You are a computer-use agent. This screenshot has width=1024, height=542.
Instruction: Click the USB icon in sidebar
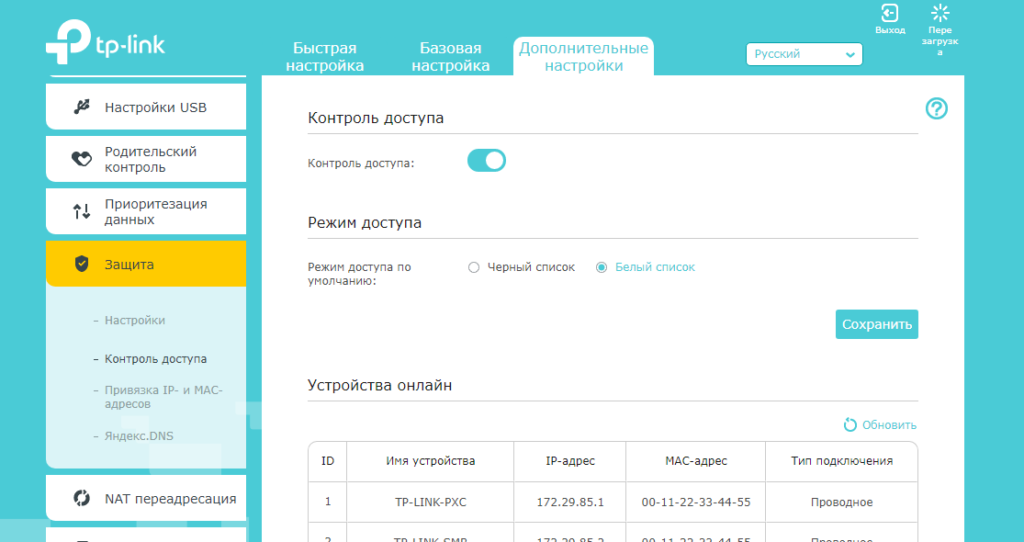pyautogui.click(x=82, y=107)
